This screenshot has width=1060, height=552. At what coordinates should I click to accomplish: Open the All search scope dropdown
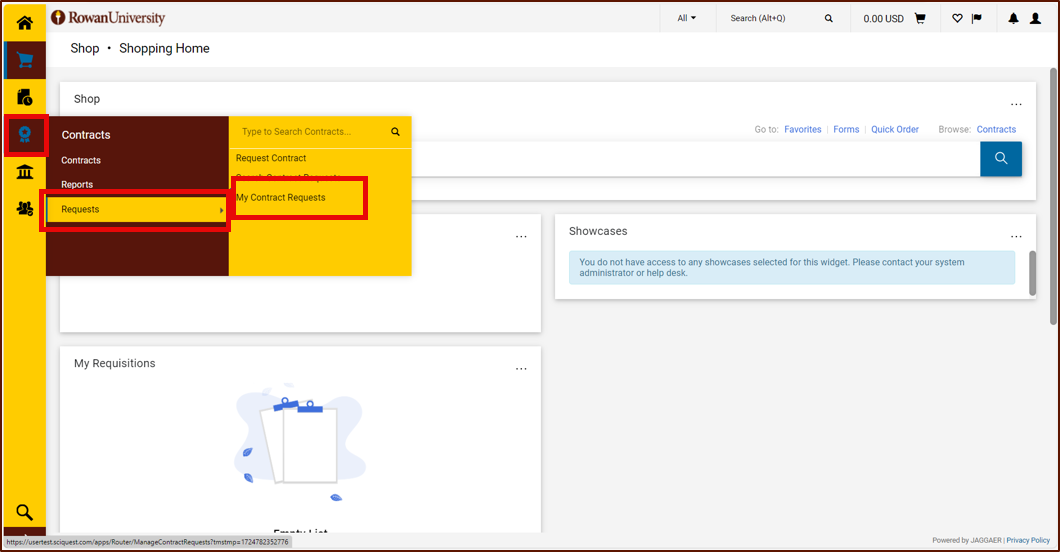coord(686,18)
